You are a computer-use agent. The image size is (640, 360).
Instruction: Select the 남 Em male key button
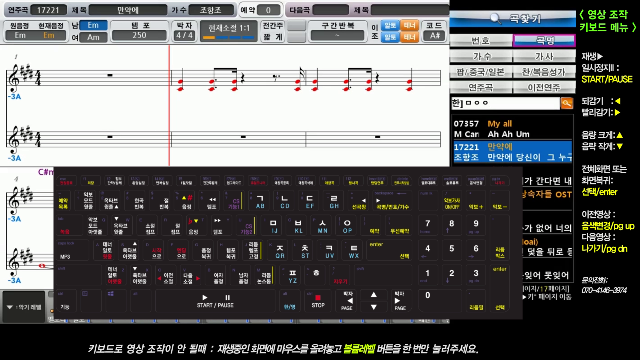click(x=93, y=25)
